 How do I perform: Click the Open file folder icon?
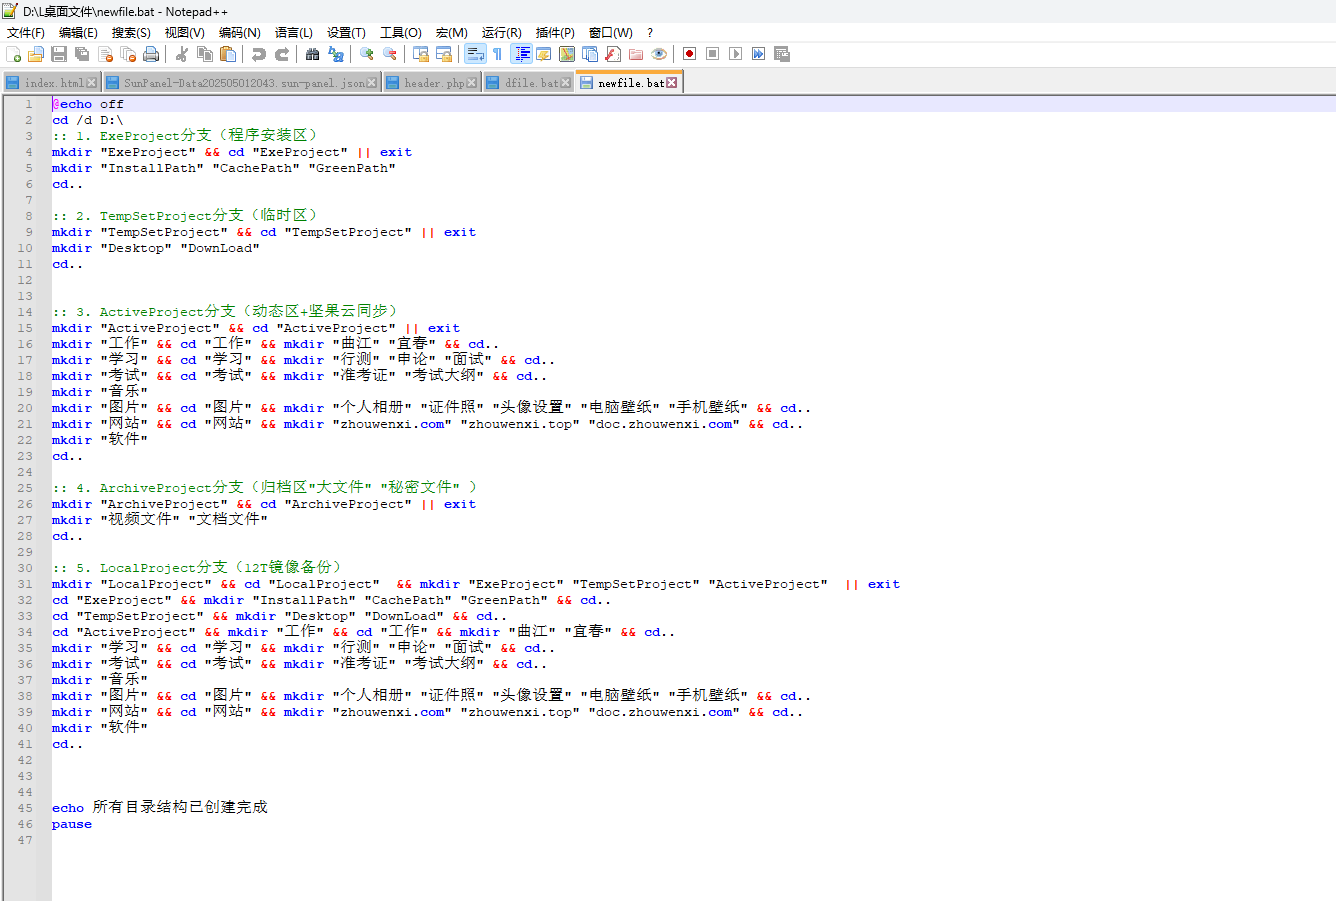[36, 54]
